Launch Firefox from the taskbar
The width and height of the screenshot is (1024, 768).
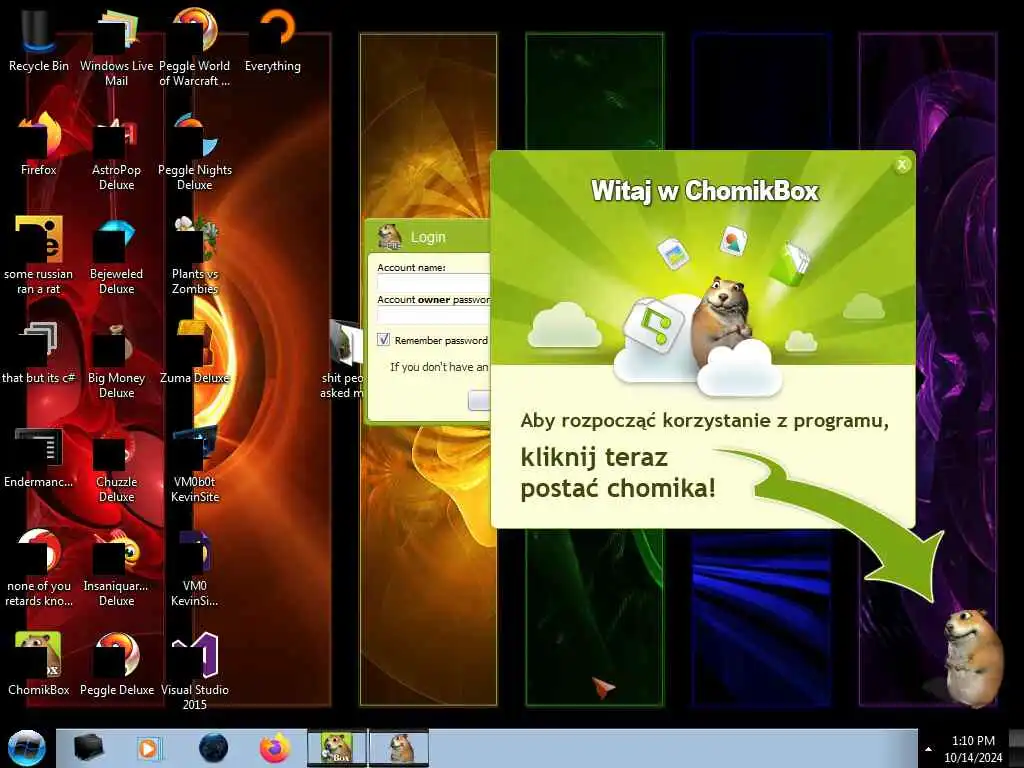tap(275, 748)
